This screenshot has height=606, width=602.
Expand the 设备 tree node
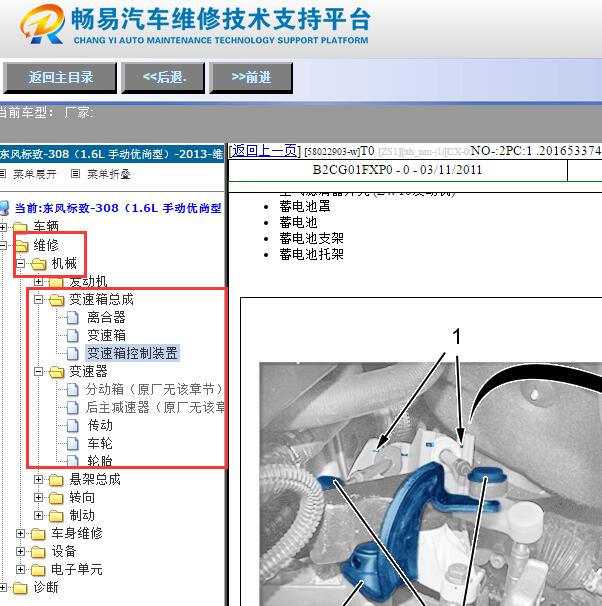(x=20, y=552)
